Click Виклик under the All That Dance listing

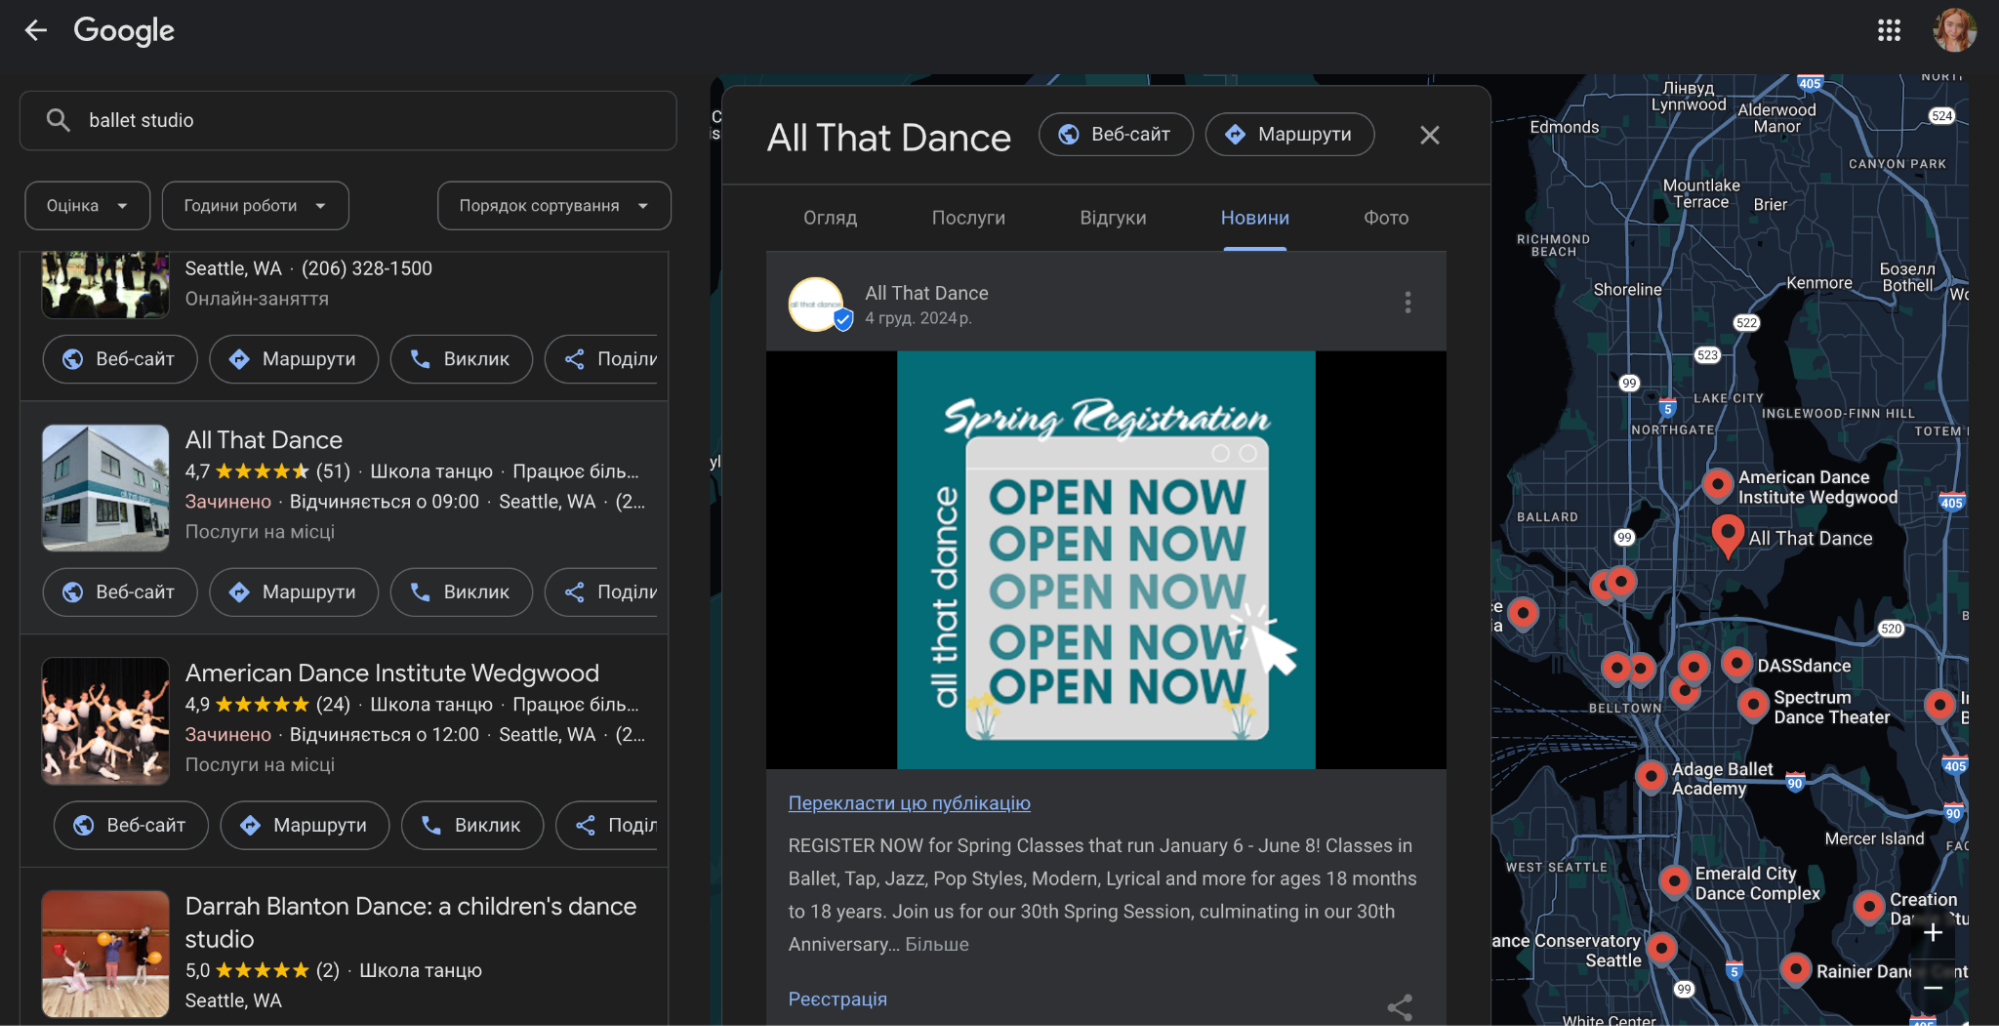tap(461, 592)
